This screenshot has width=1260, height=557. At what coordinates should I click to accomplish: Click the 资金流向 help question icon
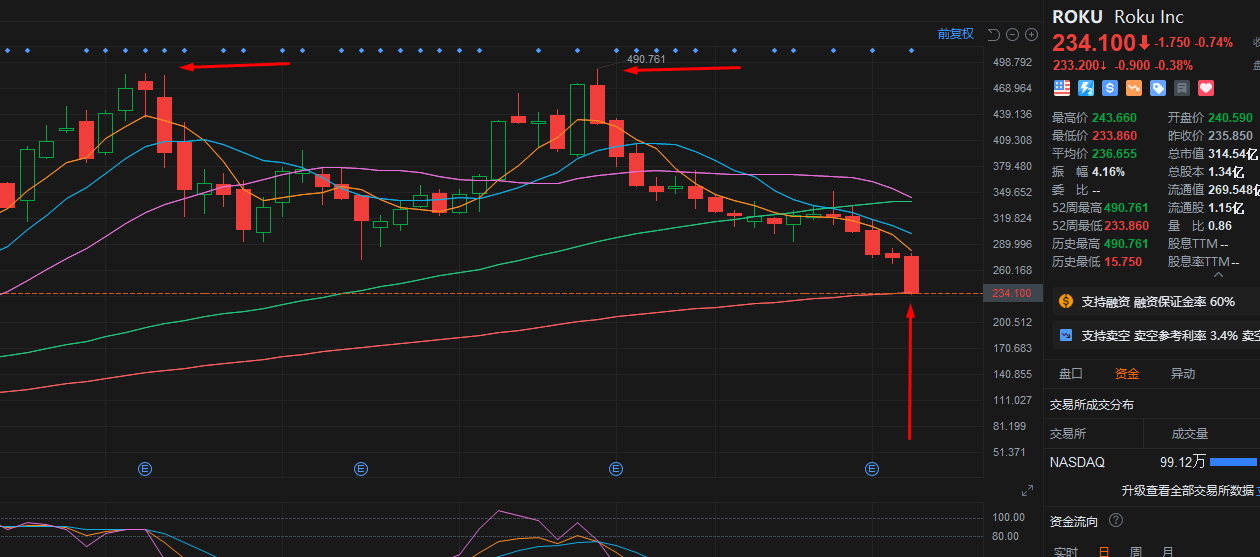pyautogui.click(x=1115, y=521)
